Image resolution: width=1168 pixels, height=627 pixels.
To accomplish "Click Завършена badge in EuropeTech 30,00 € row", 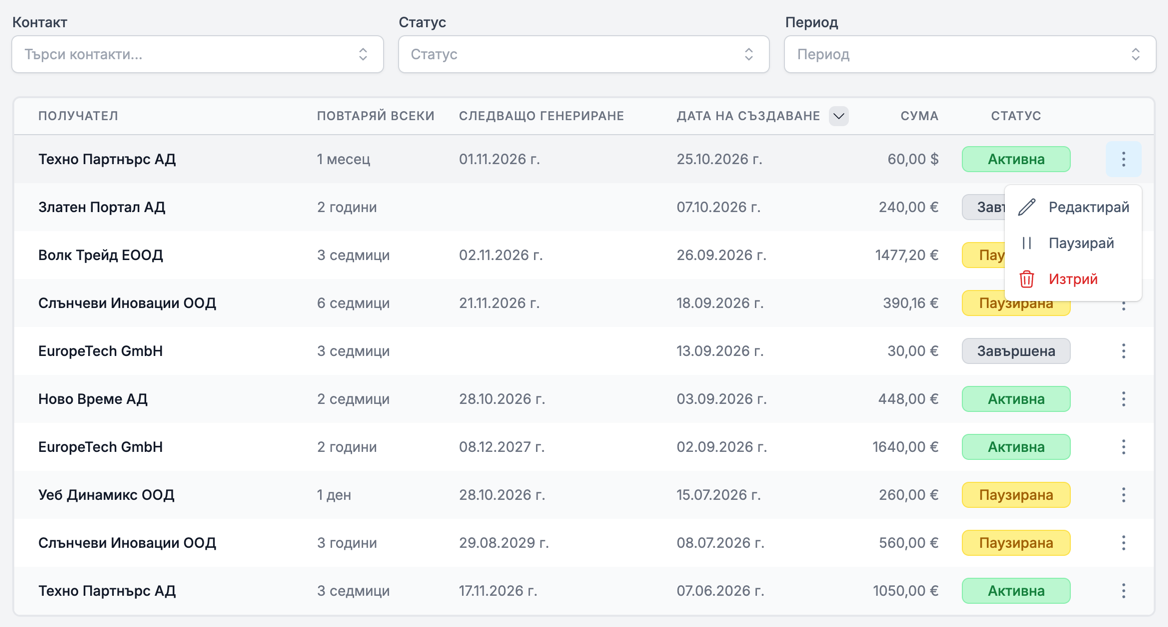I will pyautogui.click(x=1016, y=351).
